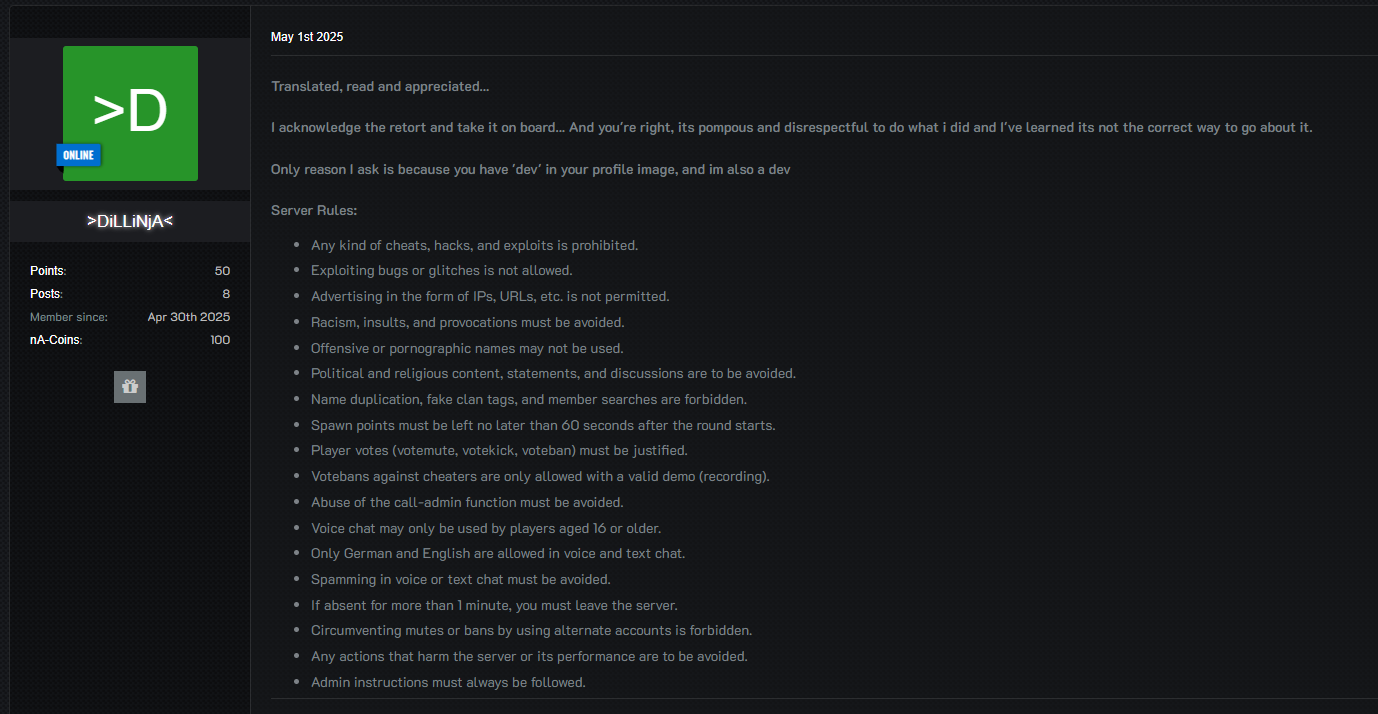
Task: Click the rule about cheats, hacks, and exploits
Action: (474, 245)
